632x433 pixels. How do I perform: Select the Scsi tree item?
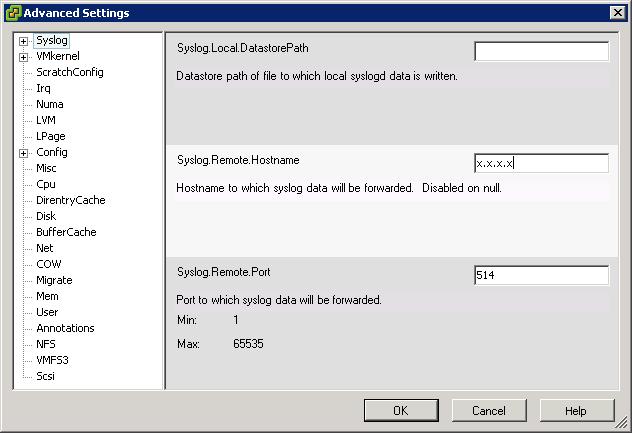45,376
